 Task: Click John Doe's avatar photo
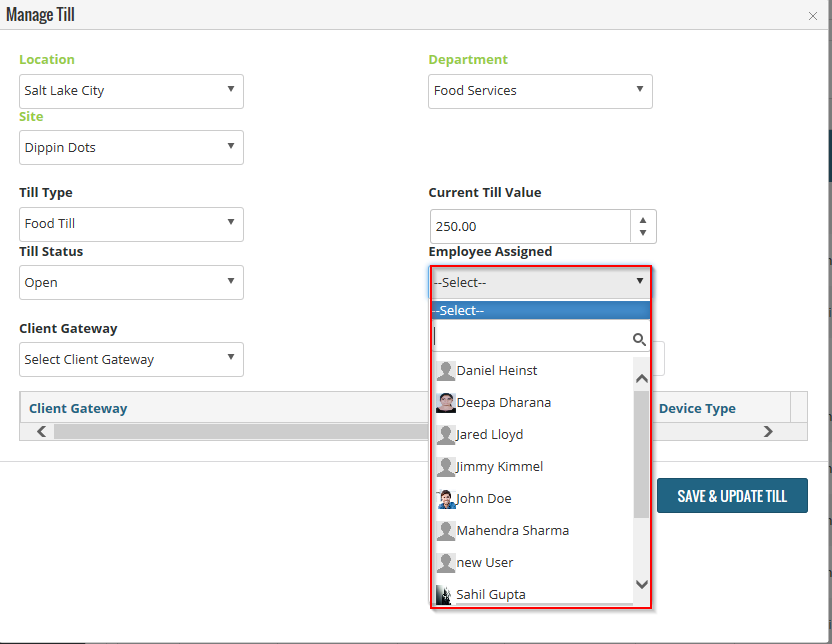pos(446,499)
